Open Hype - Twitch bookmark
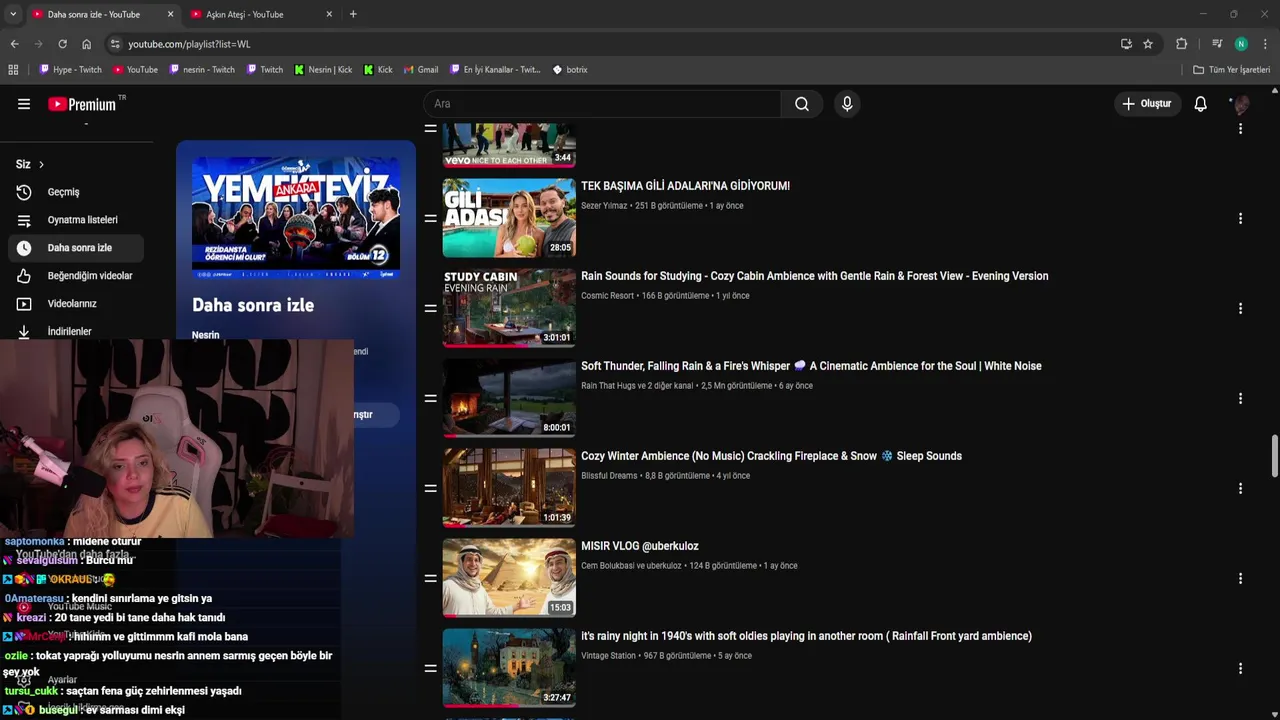The image size is (1280, 720). (70, 70)
